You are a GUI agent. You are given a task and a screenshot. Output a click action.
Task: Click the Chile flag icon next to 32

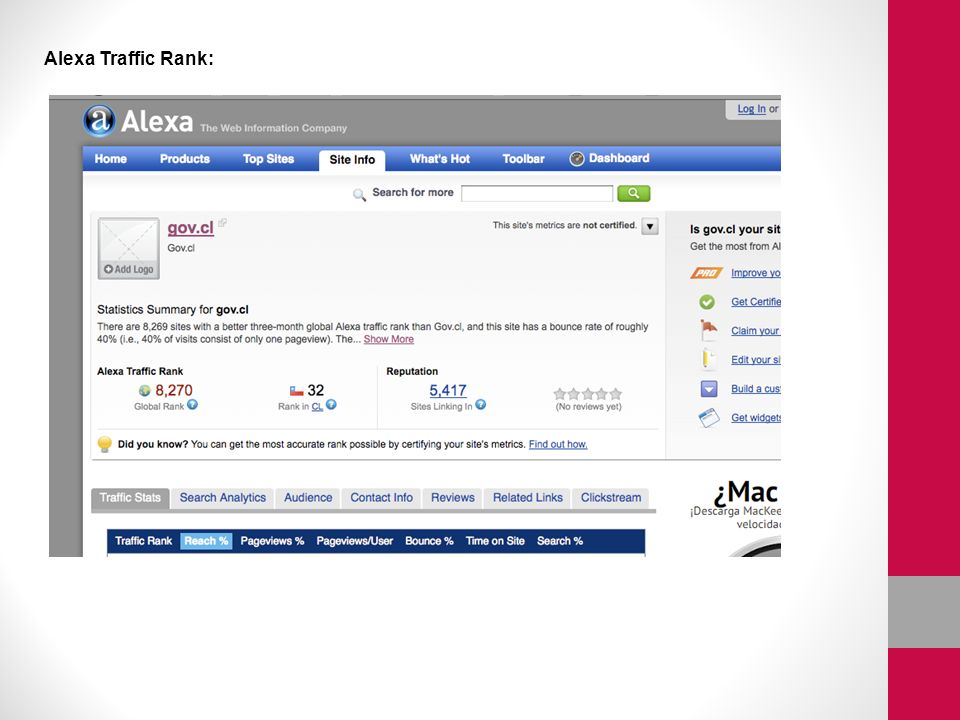tap(296, 391)
